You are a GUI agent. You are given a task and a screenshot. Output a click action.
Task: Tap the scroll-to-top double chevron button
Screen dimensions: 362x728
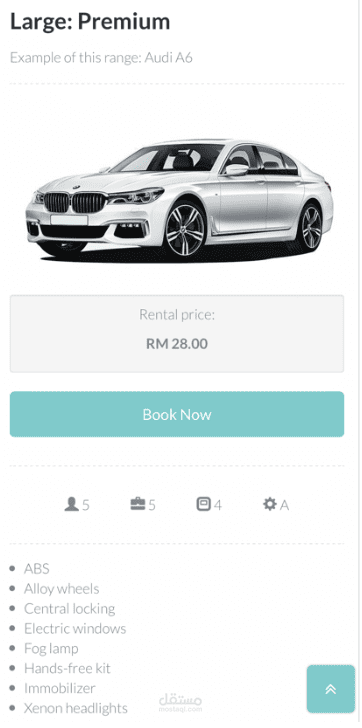coord(330,689)
